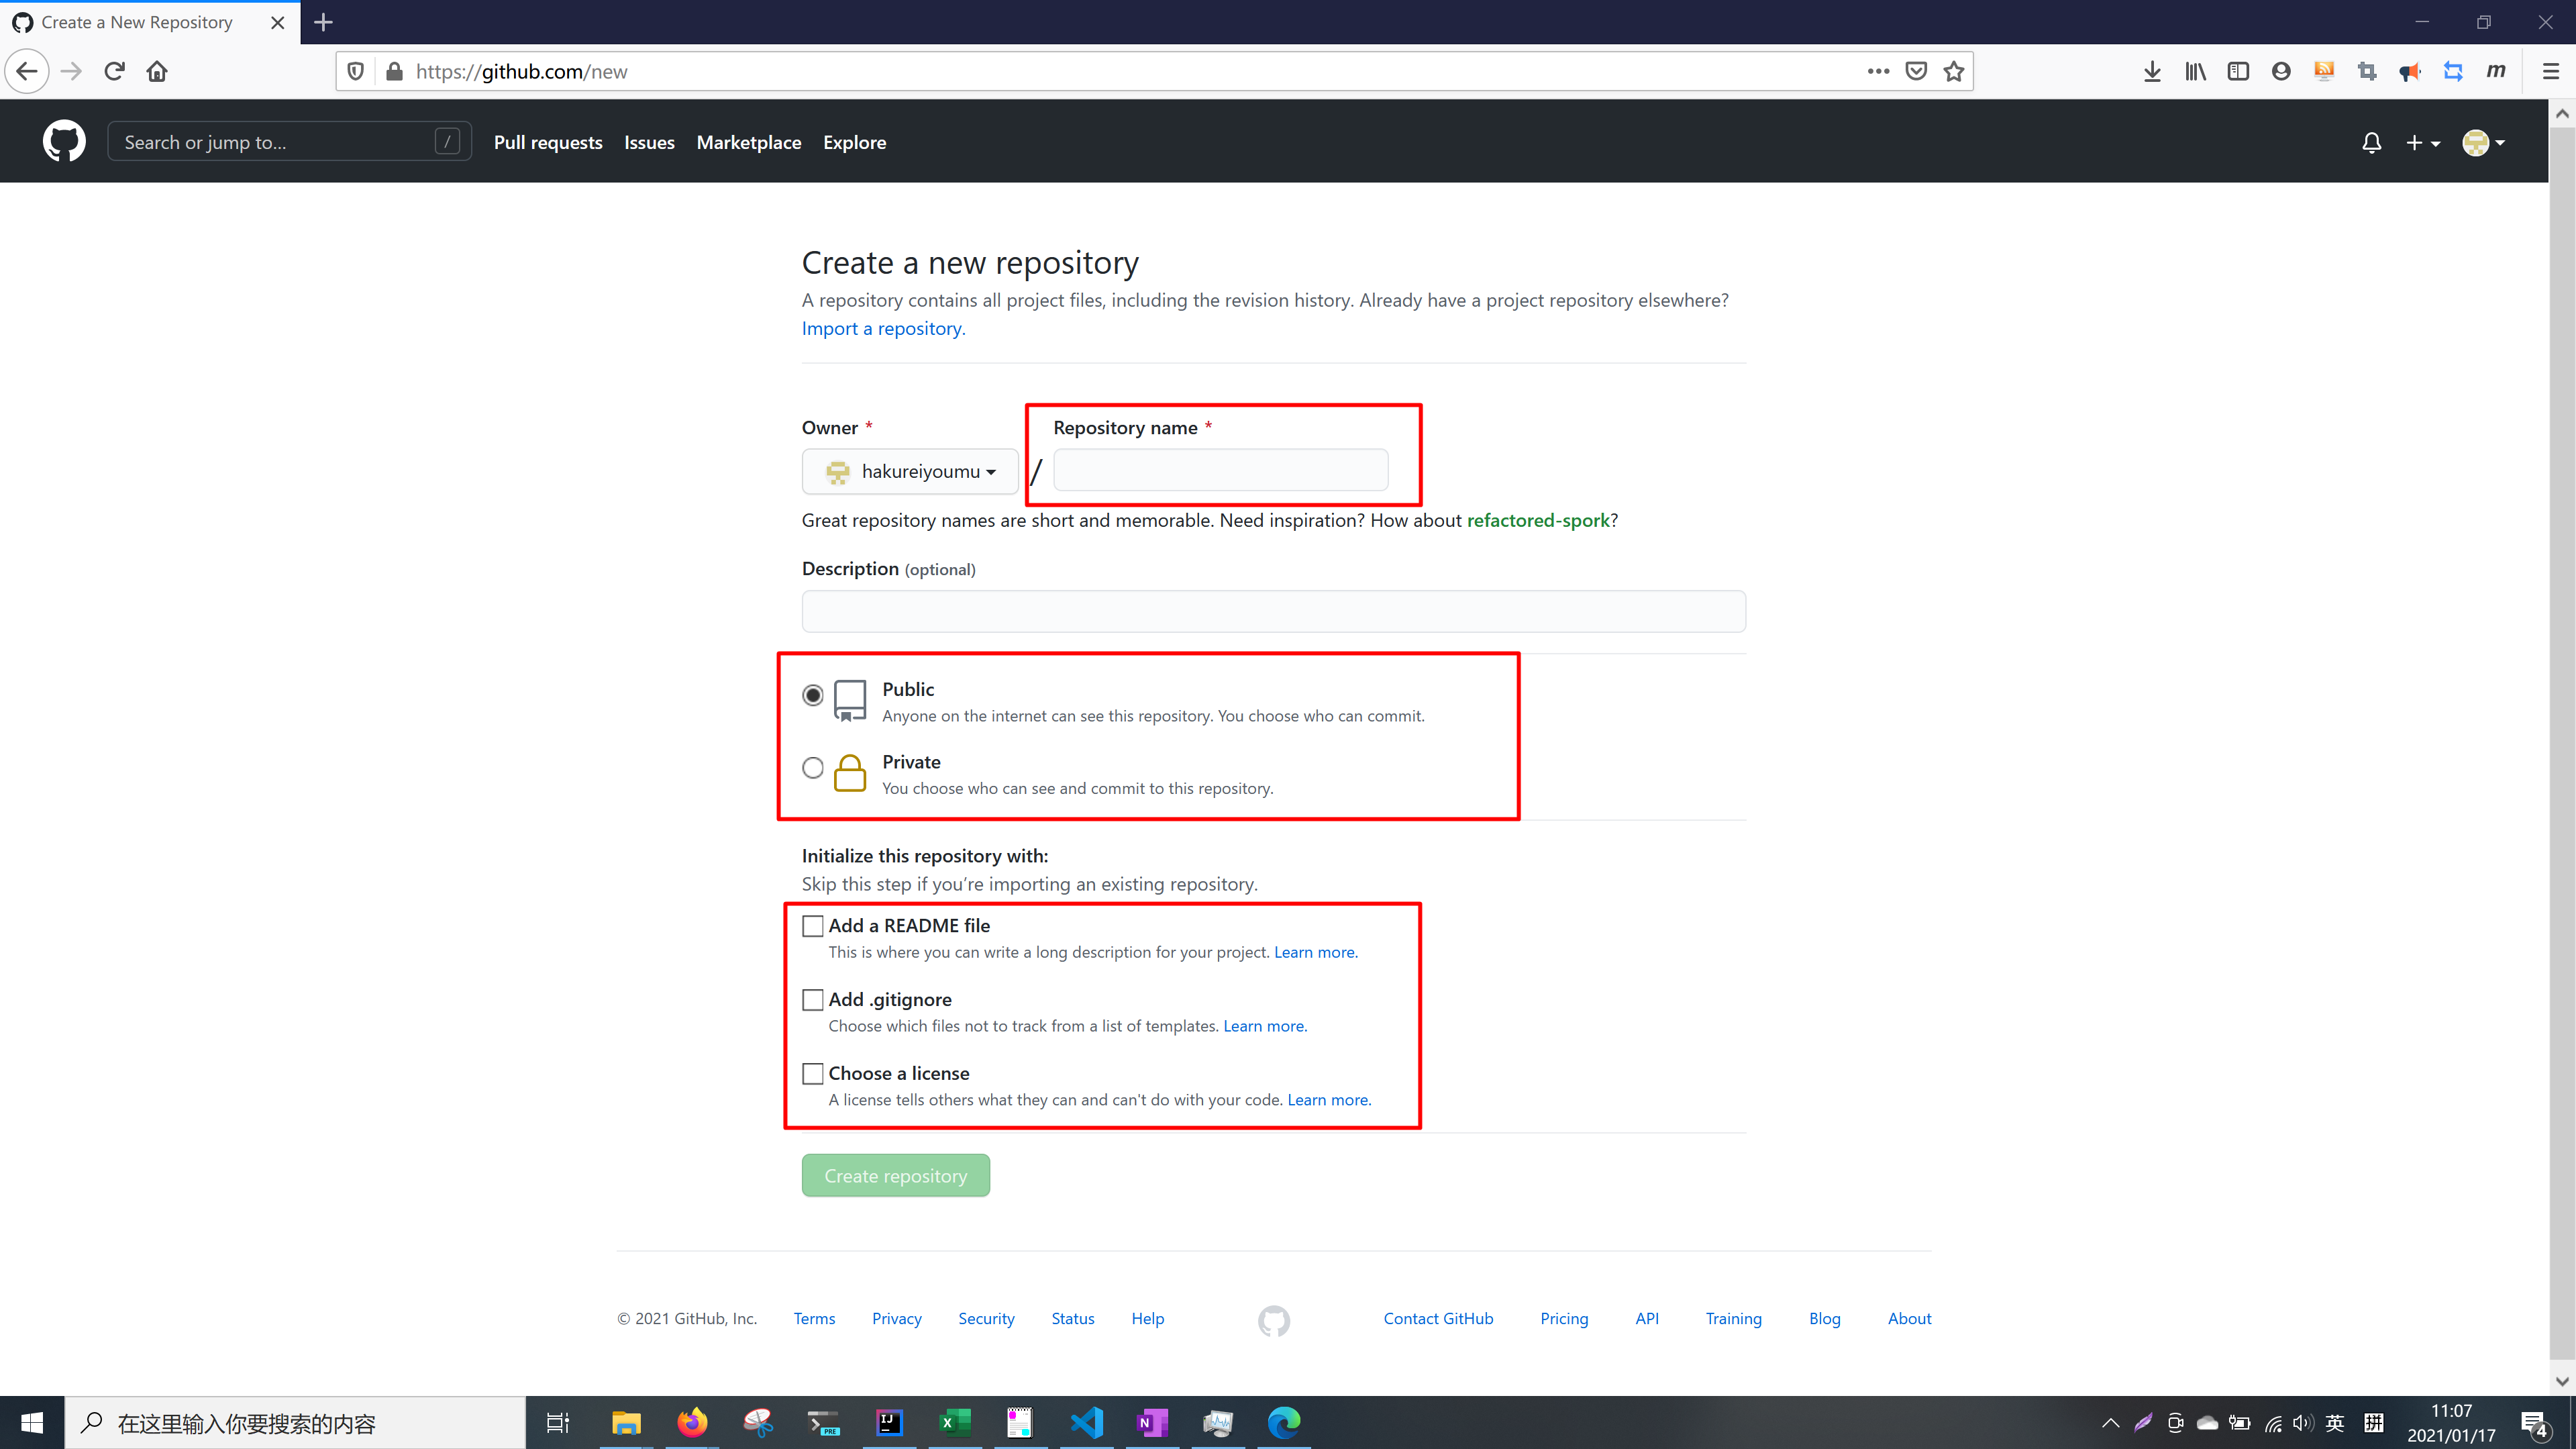Expand the Owner hakureiyoumu dropdown

point(910,471)
